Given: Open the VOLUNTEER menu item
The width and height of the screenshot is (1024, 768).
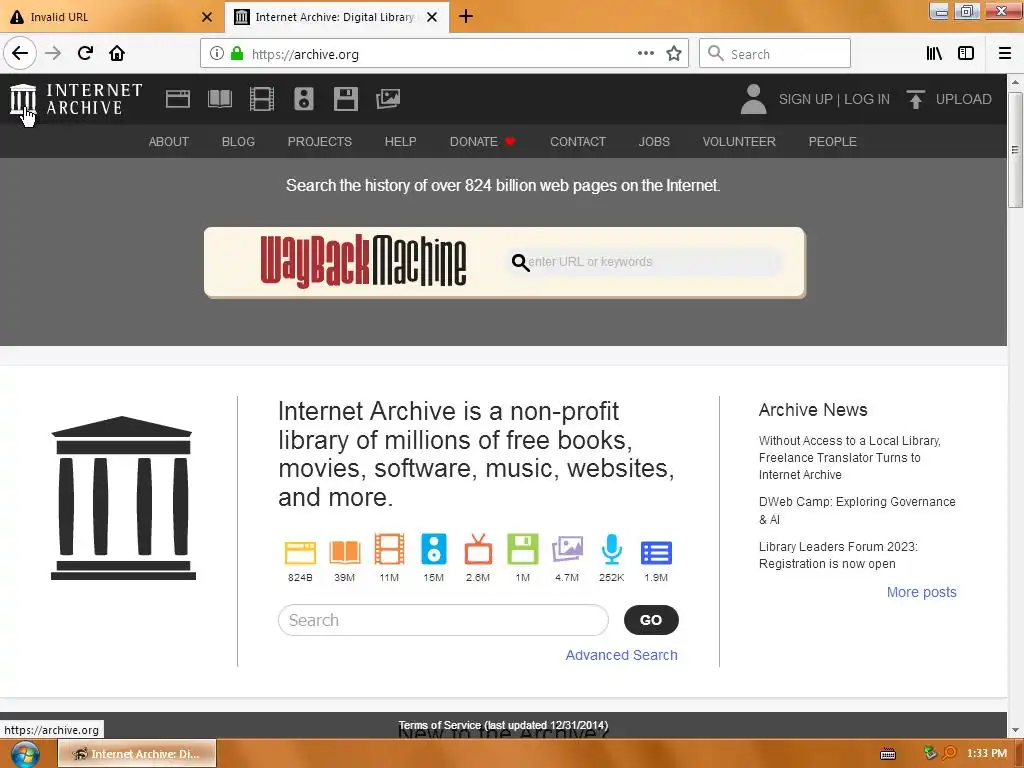Looking at the screenshot, I should [x=739, y=142].
